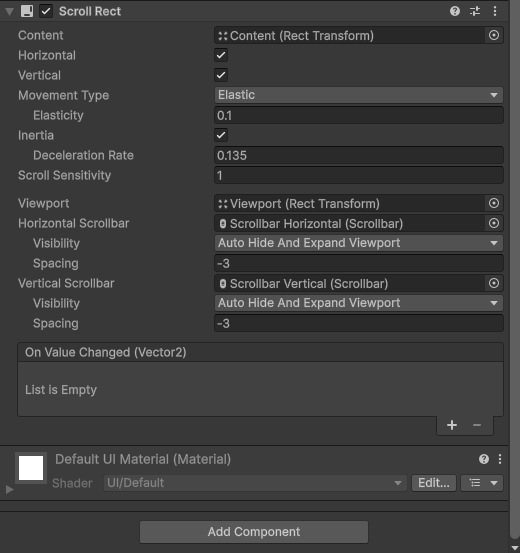Viewport: 520px width, 553px height.
Task: Click the Deceleration Rate input field
Action: tap(359, 156)
